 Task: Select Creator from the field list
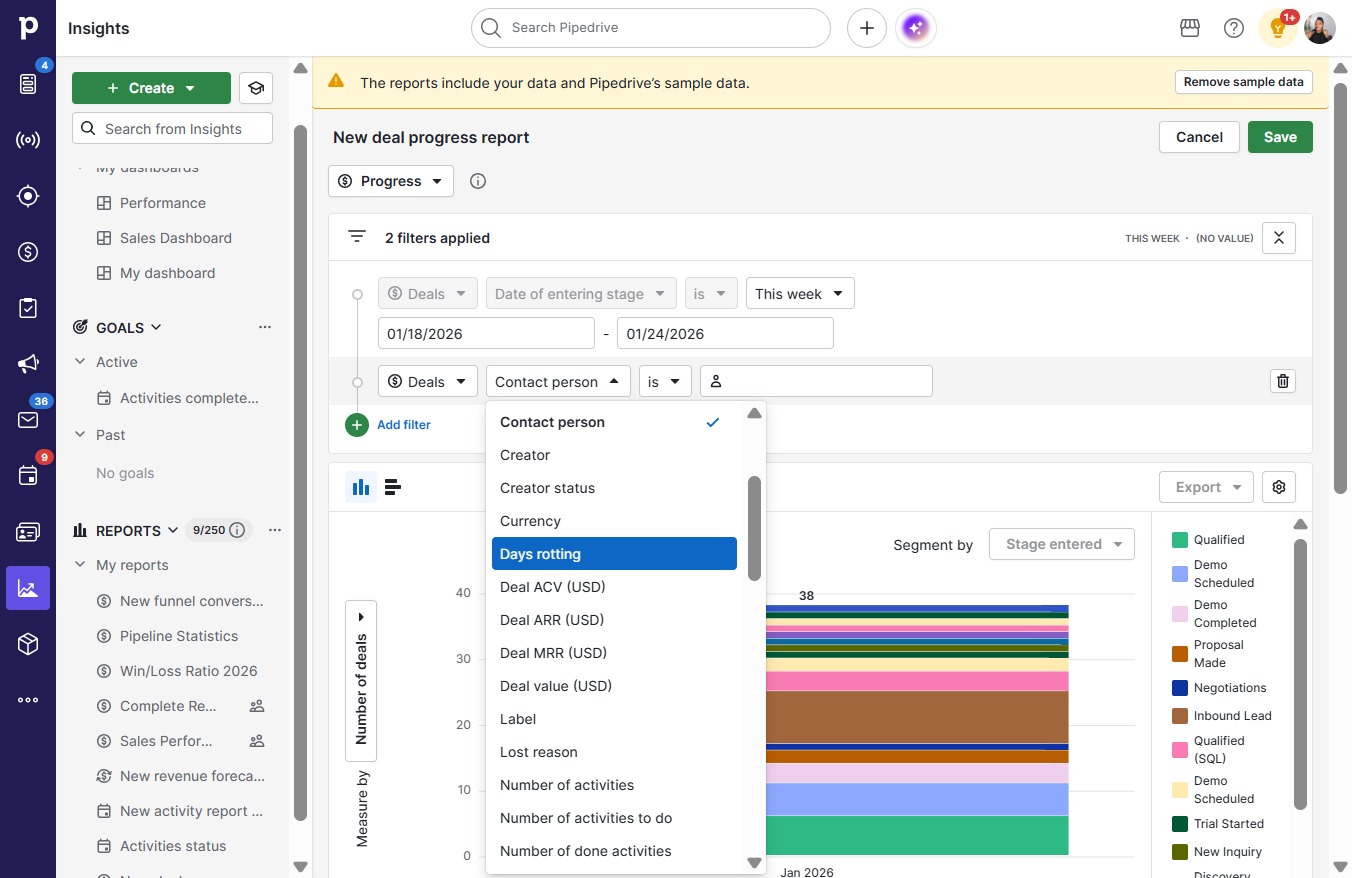pos(614,455)
